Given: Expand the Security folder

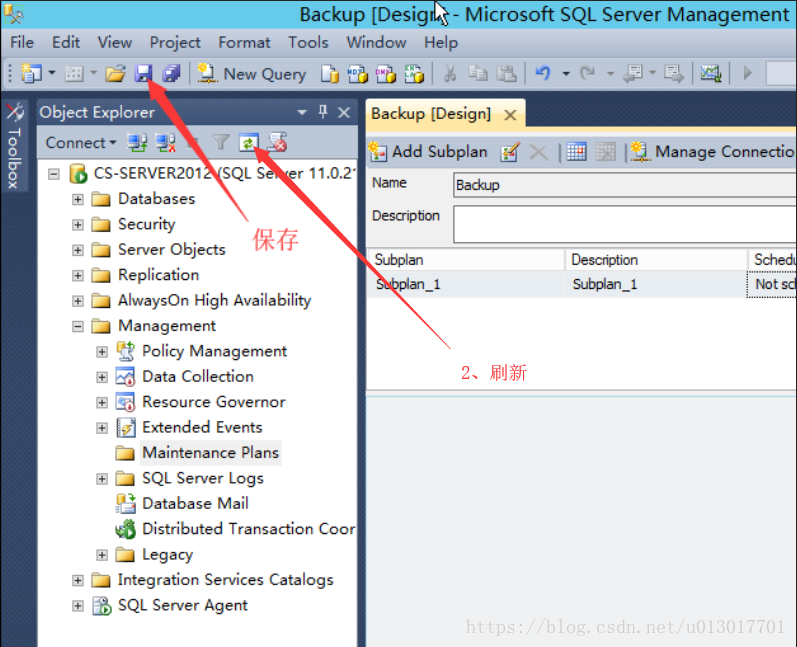Looking at the screenshot, I should [78, 225].
